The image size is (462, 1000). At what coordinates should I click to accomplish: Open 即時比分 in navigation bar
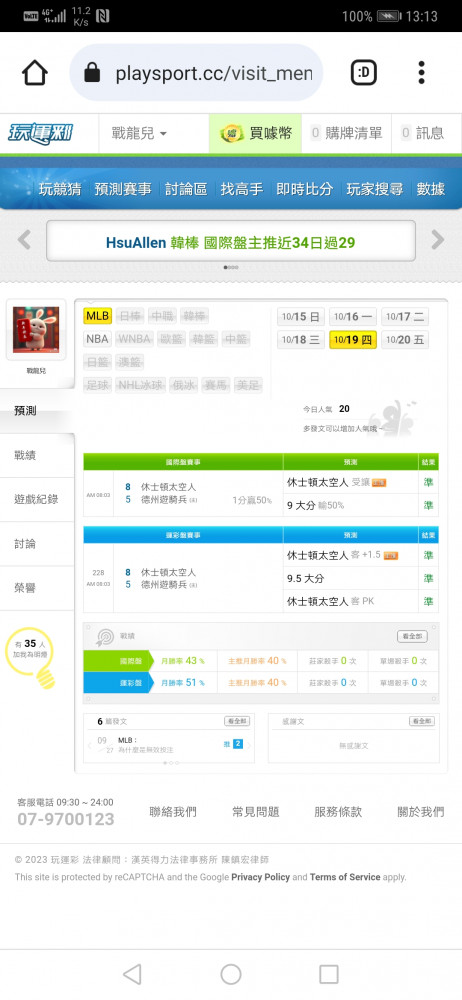click(x=304, y=189)
